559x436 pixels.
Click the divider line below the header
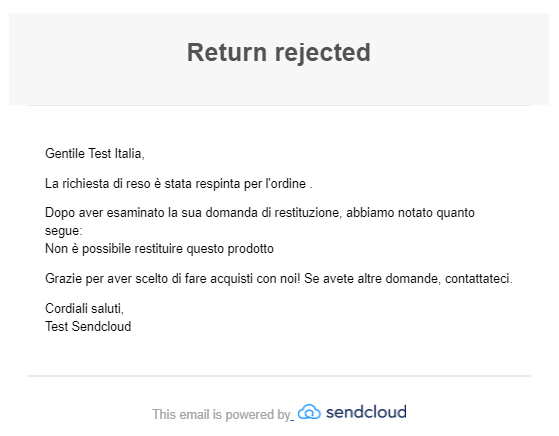click(279, 106)
